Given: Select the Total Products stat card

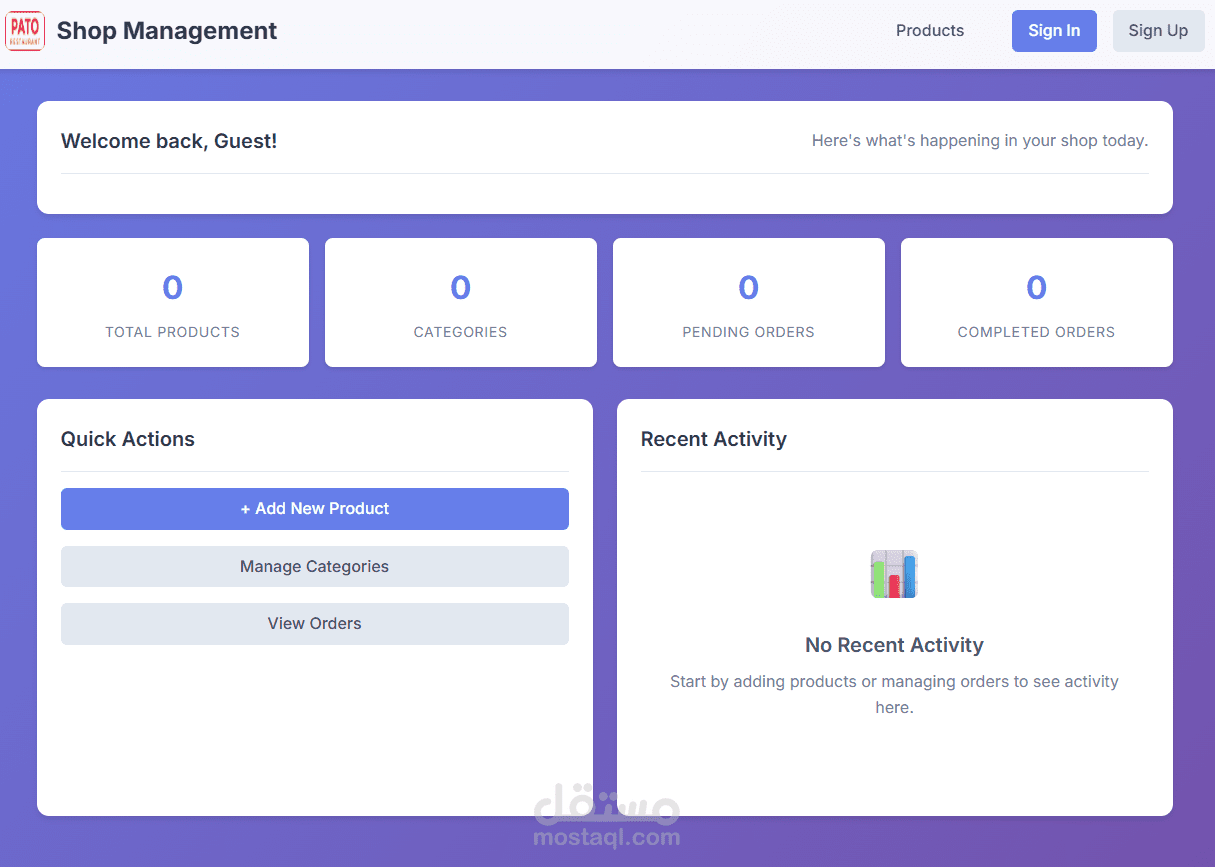Looking at the screenshot, I should [x=172, y=302].
